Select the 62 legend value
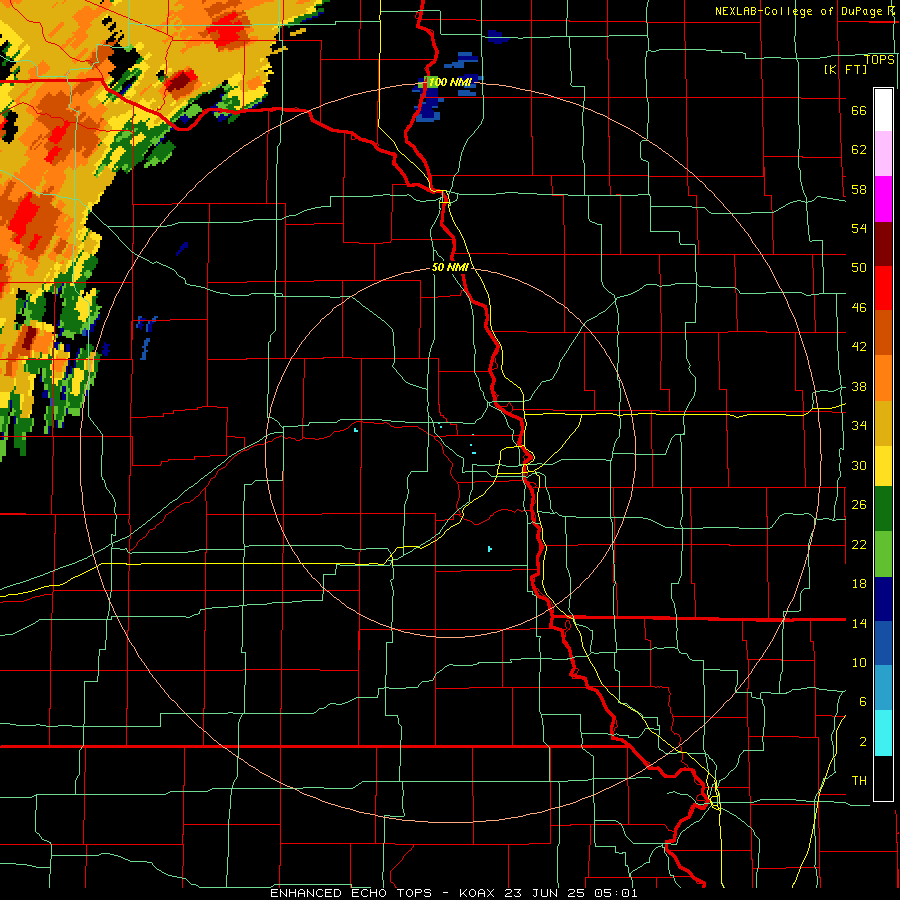 tap(859, 150)
